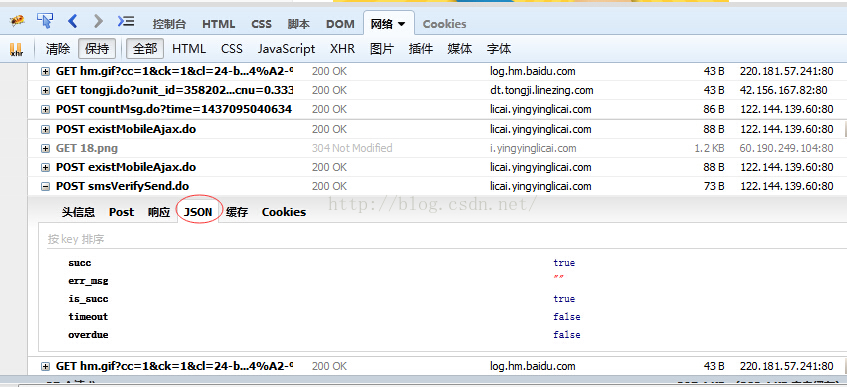
Task: Click the overdue JSON key
Action: pyautogui.click(x=88, y=335)
